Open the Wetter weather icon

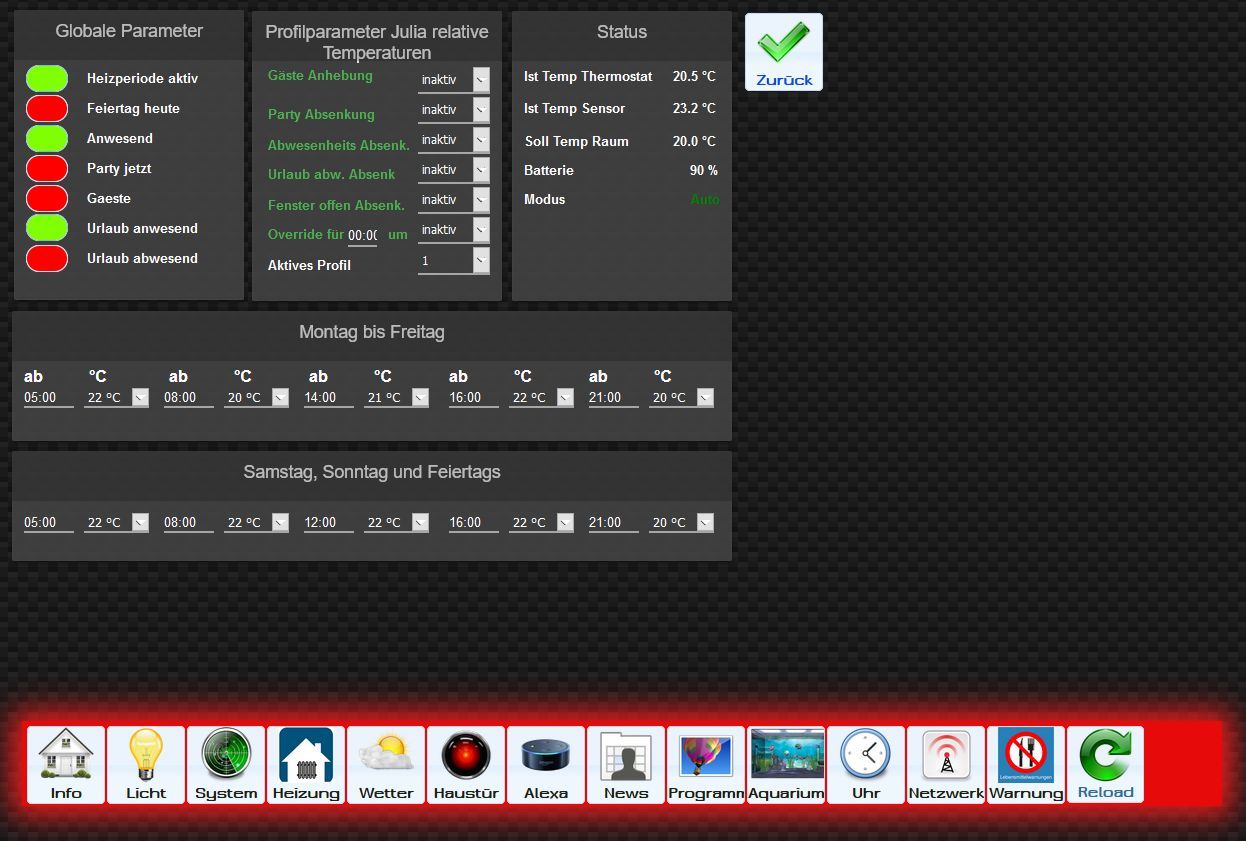[x=386, y=765]
